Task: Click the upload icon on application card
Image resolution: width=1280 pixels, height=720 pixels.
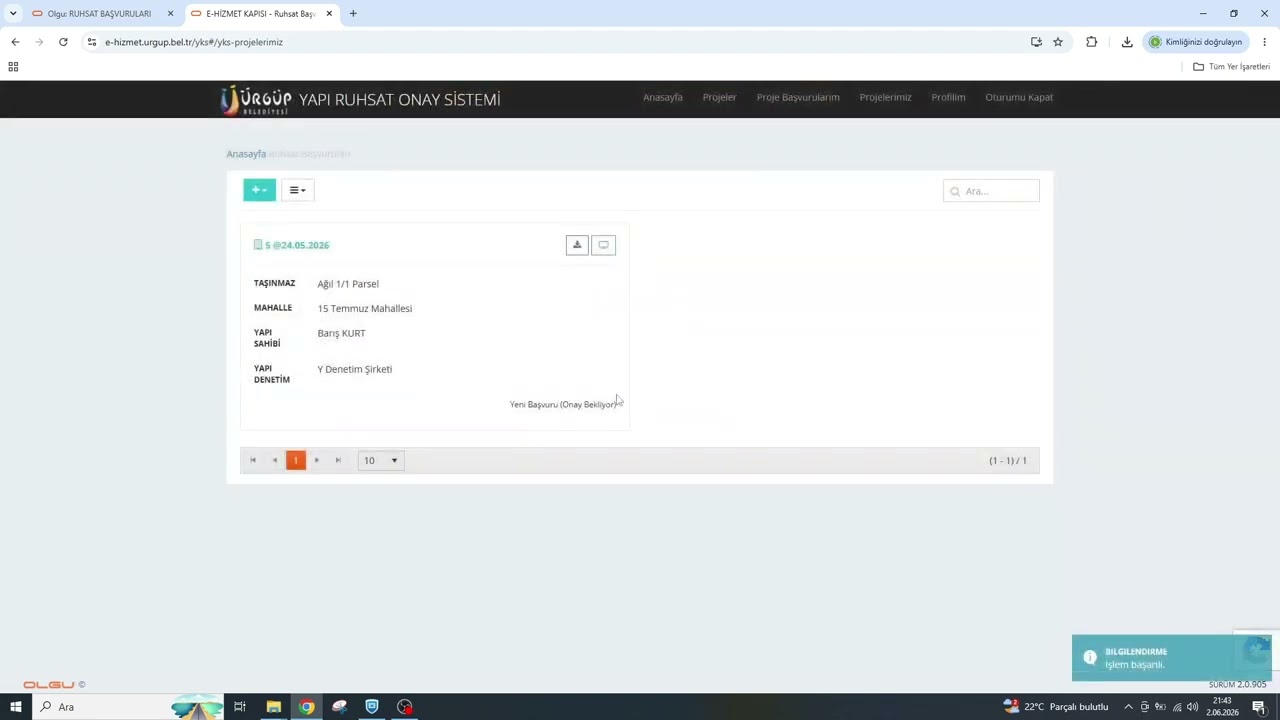Action: click(x=577, y=245)
